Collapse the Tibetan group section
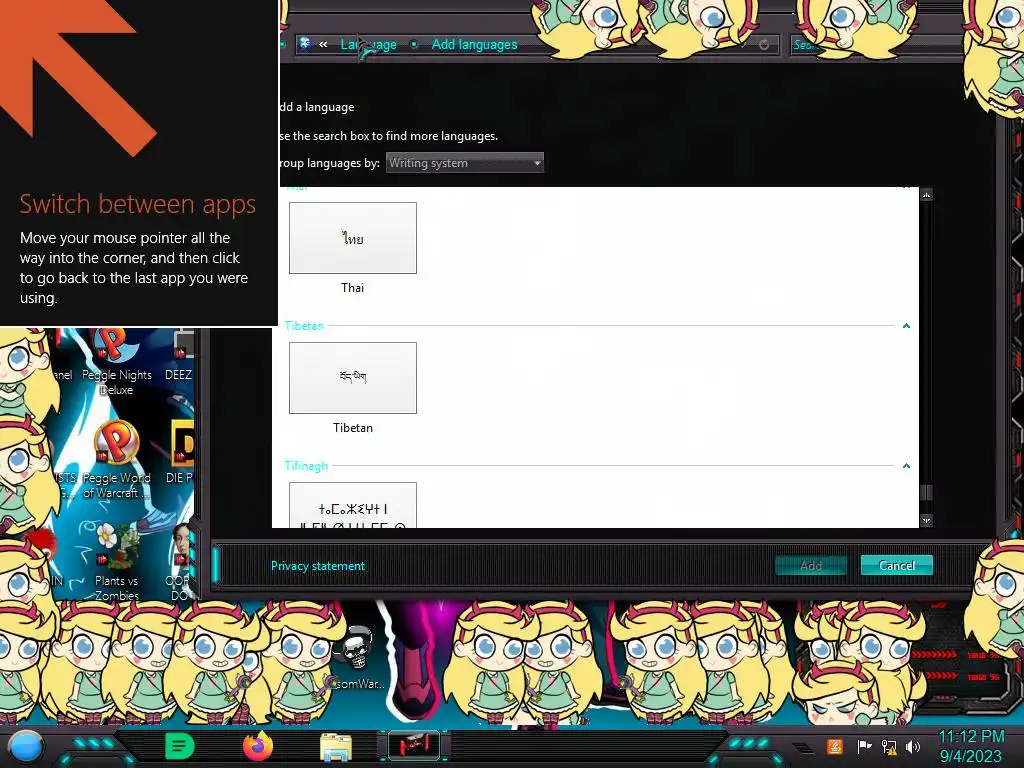 coord(906,326)
